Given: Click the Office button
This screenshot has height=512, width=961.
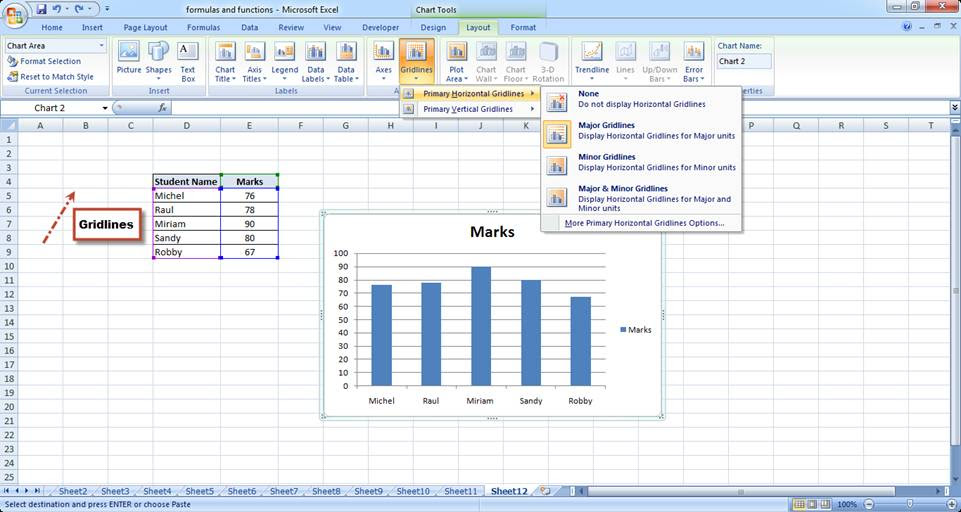Looking at the screenshot, I should (x=13, y=13).
